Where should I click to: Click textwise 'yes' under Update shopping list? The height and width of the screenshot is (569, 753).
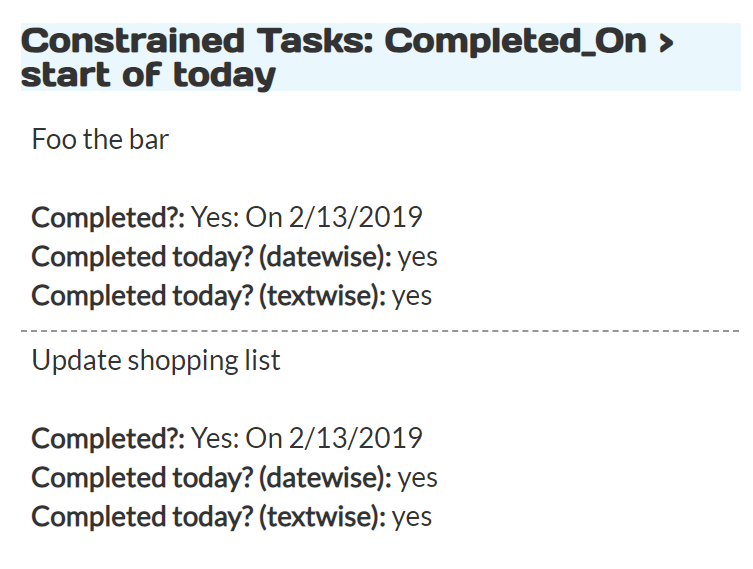412,518
